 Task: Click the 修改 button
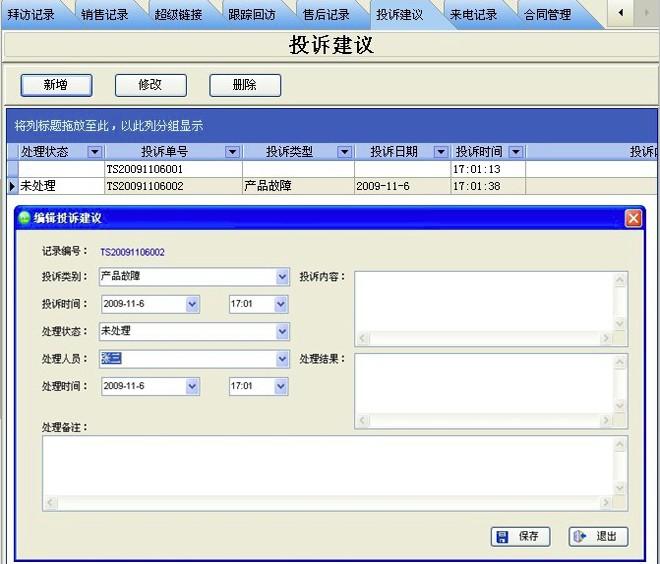click(x=150, y=85)
